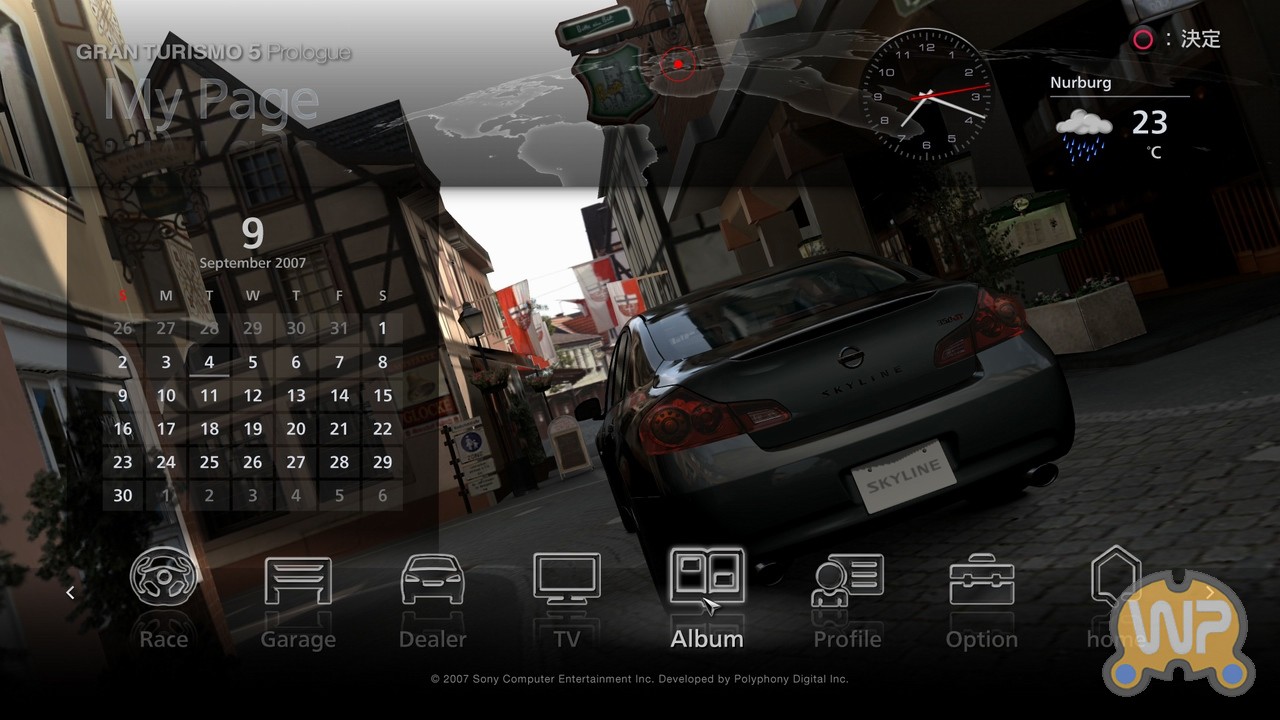Click the Garage menu label

click(x=297, y=639)
